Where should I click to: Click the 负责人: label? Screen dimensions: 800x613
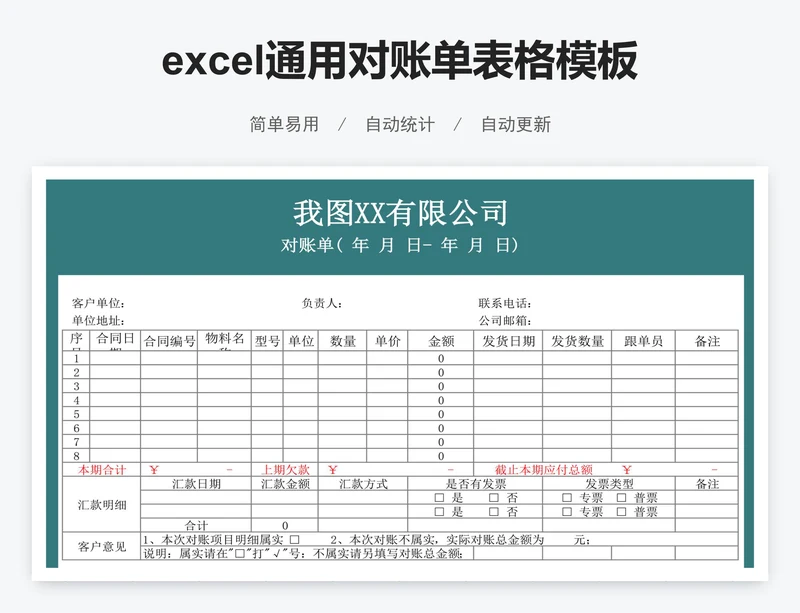pos(322,303)
